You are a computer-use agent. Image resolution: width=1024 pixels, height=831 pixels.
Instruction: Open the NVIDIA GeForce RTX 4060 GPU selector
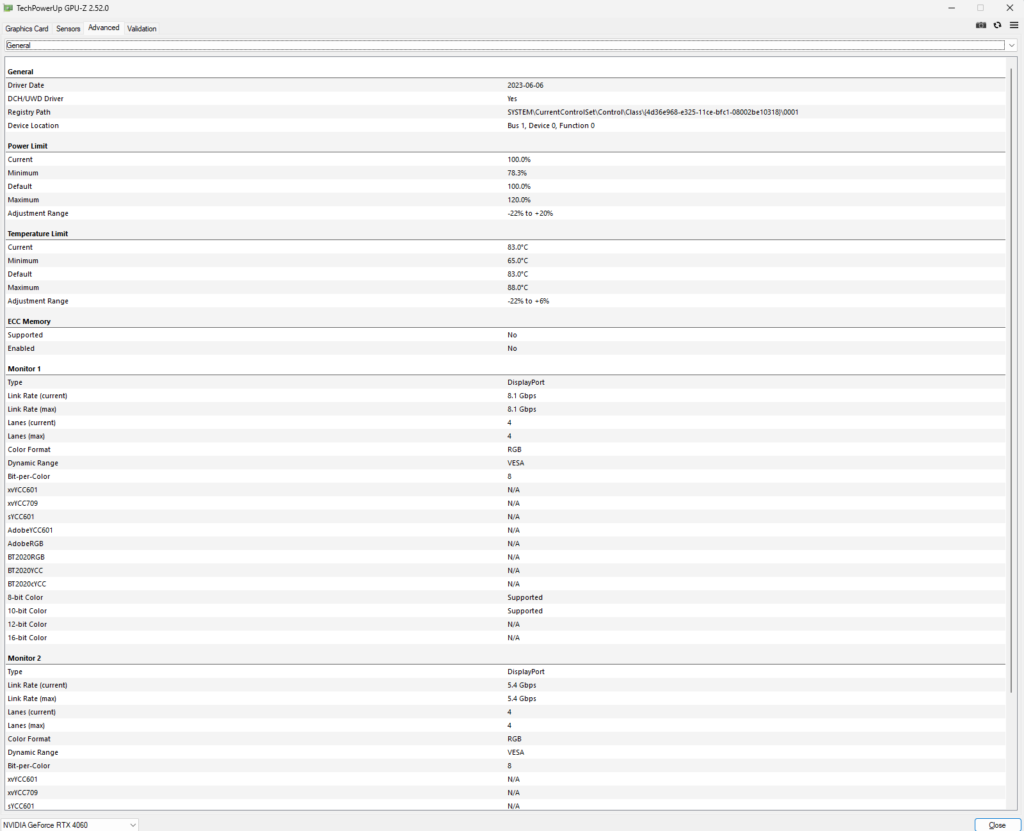tap(69, 824)
